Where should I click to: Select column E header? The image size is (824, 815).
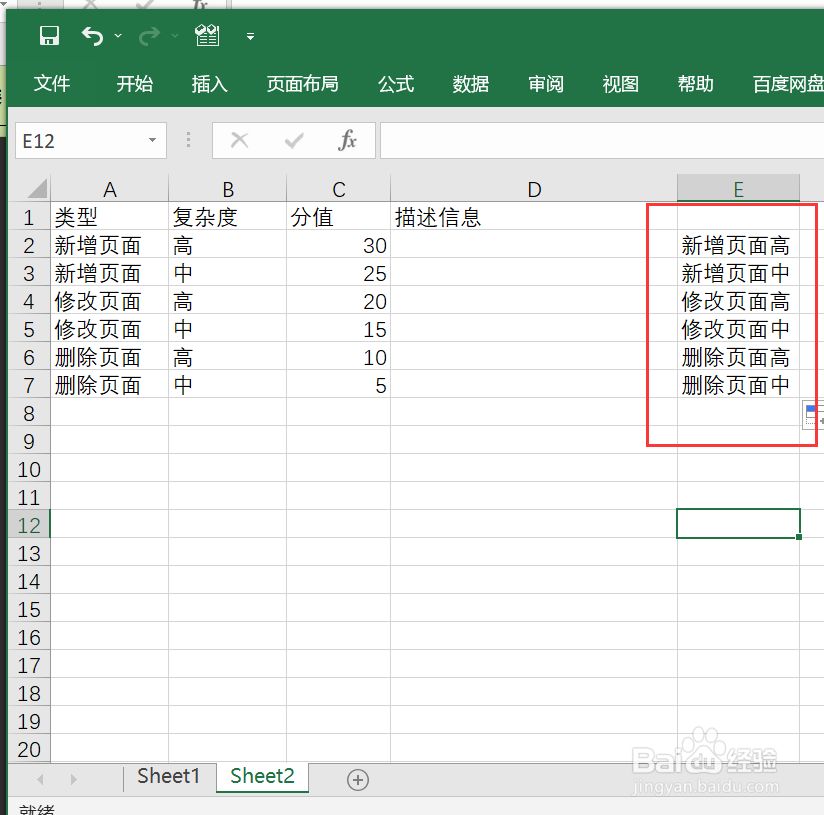click(738, 189)
